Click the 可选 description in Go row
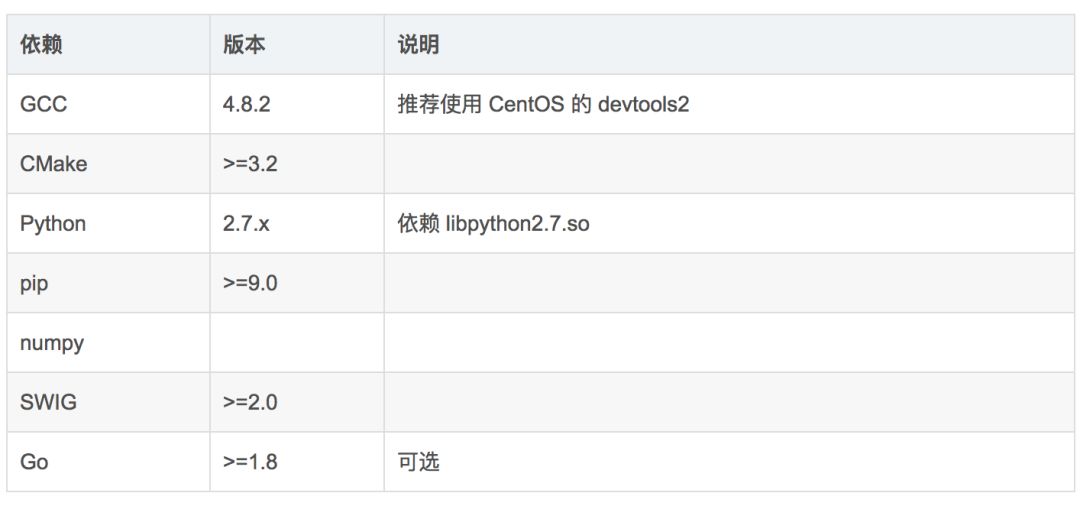 point(418,462)
